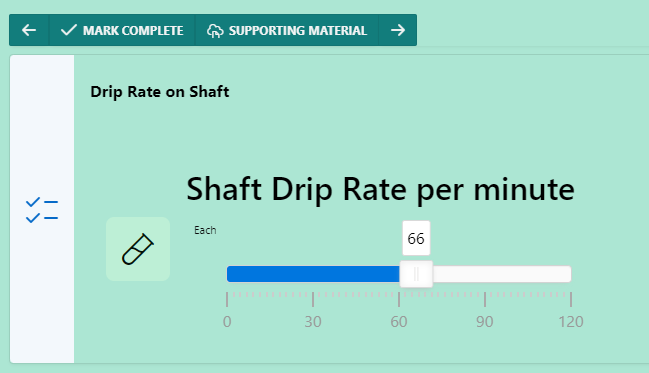
Task: Click the Drip Rate on Shaft heading
Action: 160,92
